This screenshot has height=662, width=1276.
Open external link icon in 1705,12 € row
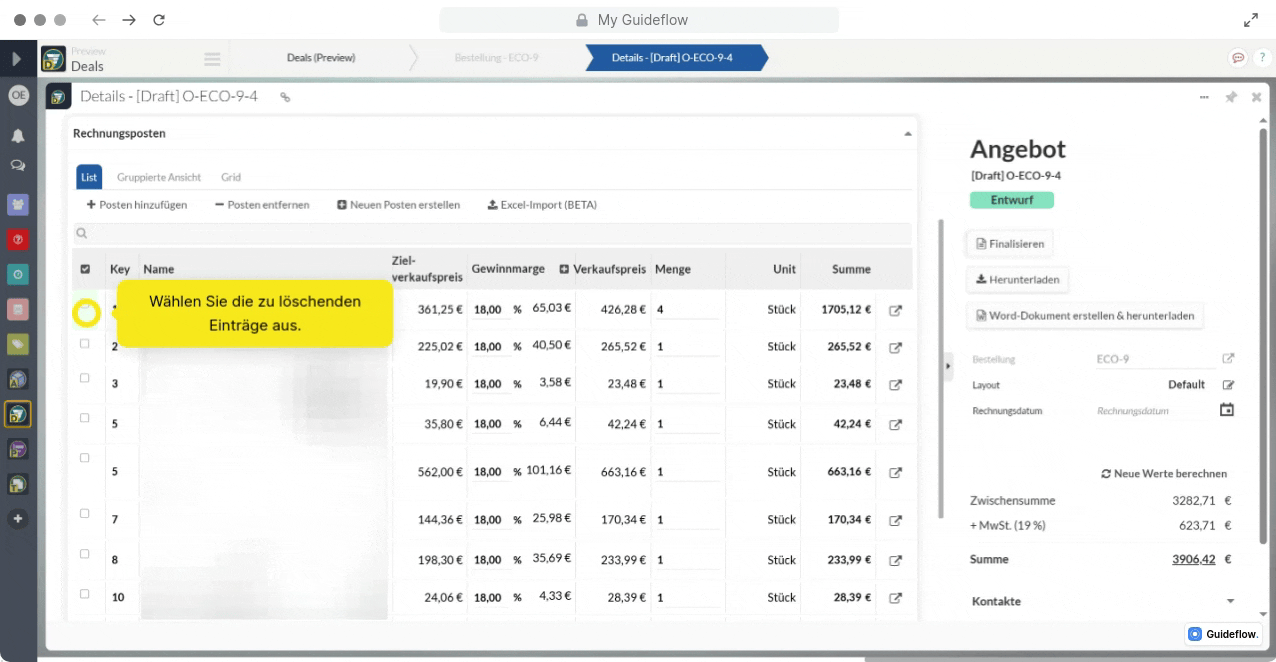(895, 310)
